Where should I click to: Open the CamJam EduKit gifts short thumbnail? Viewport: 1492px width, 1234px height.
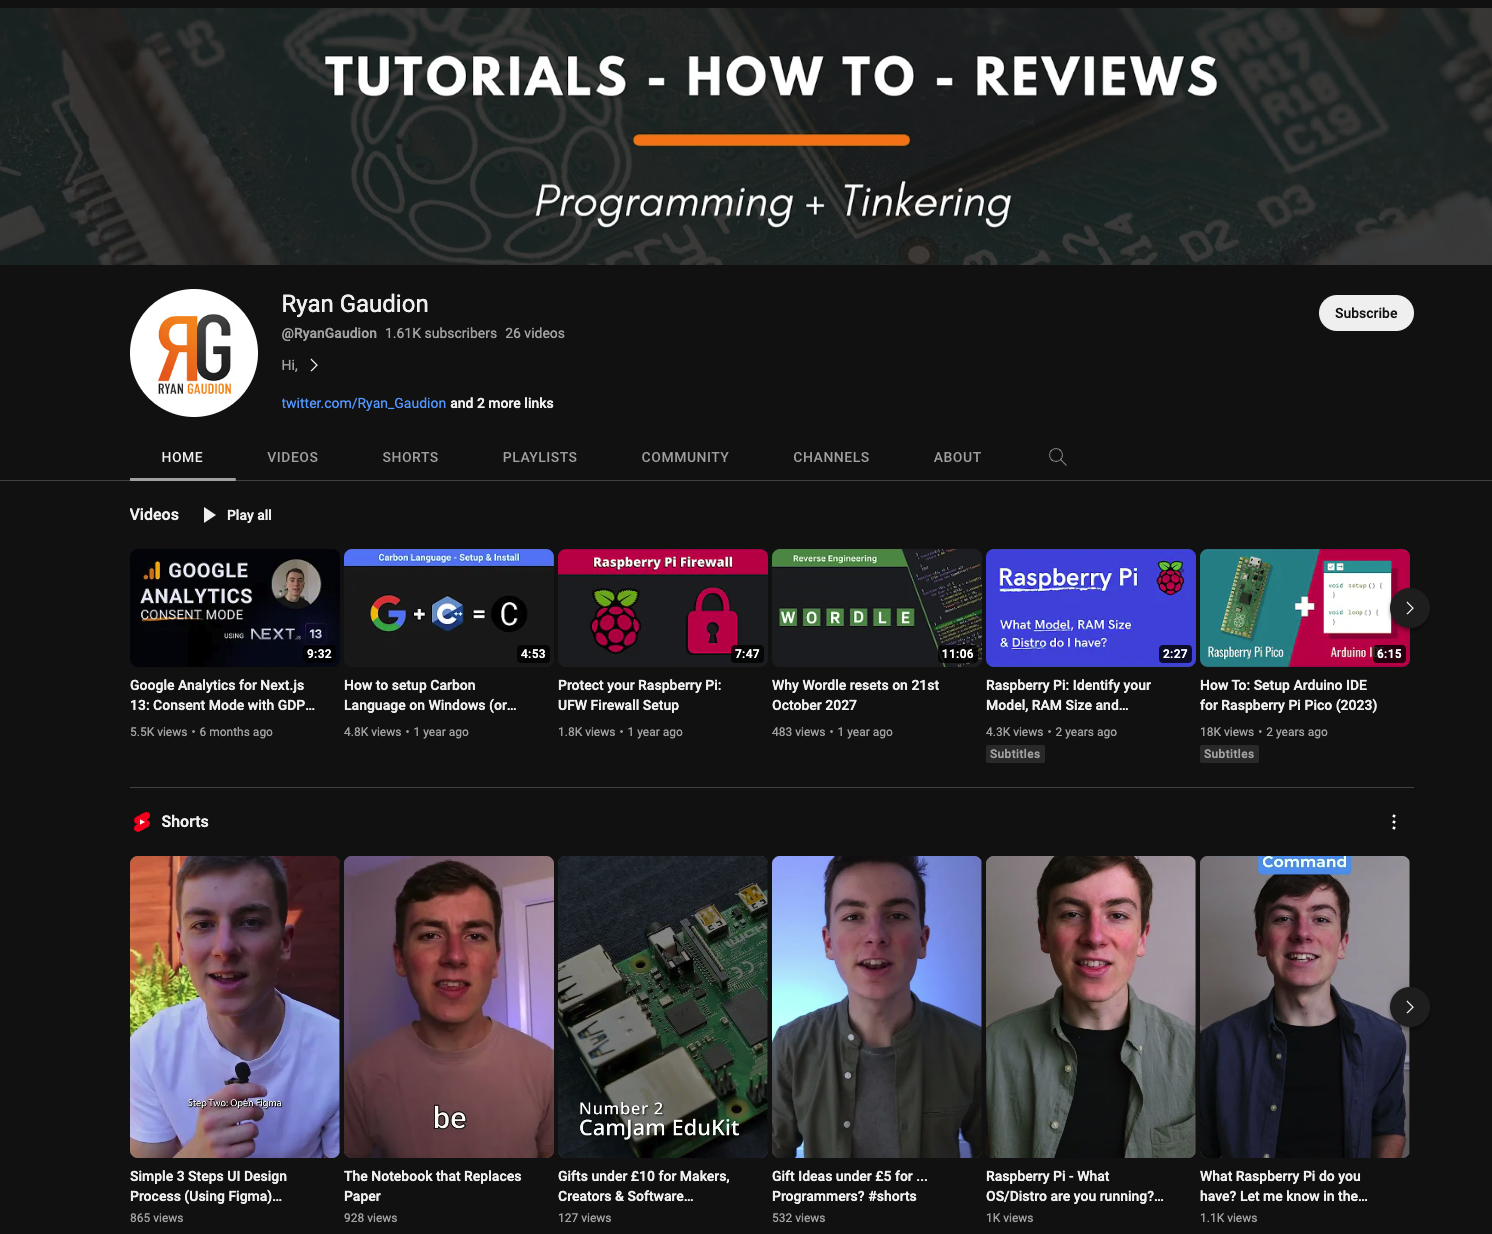click(662, 1006)
